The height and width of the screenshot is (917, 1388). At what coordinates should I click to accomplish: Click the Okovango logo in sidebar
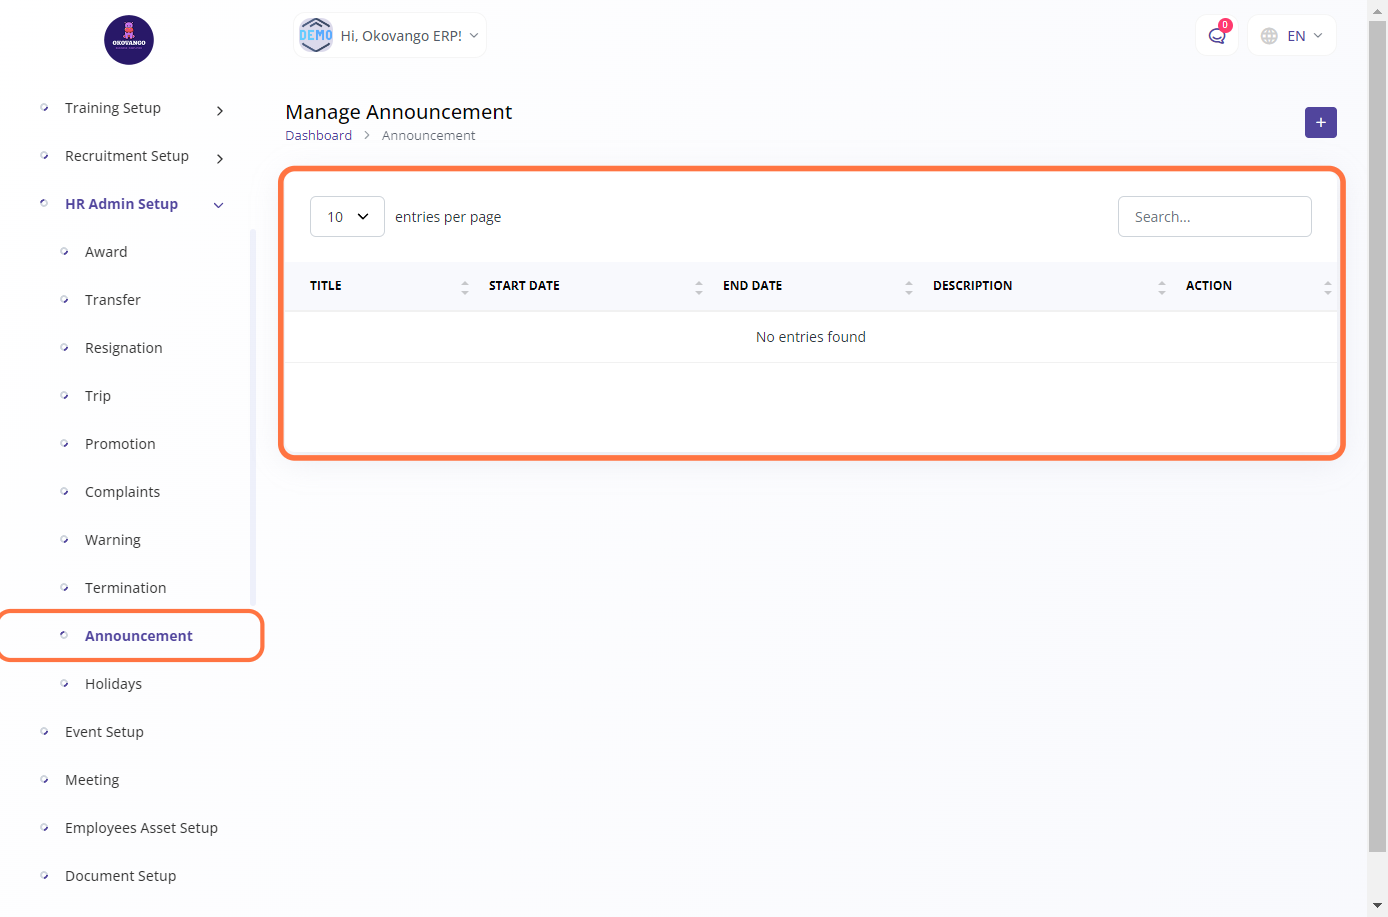tap(129, 40)
